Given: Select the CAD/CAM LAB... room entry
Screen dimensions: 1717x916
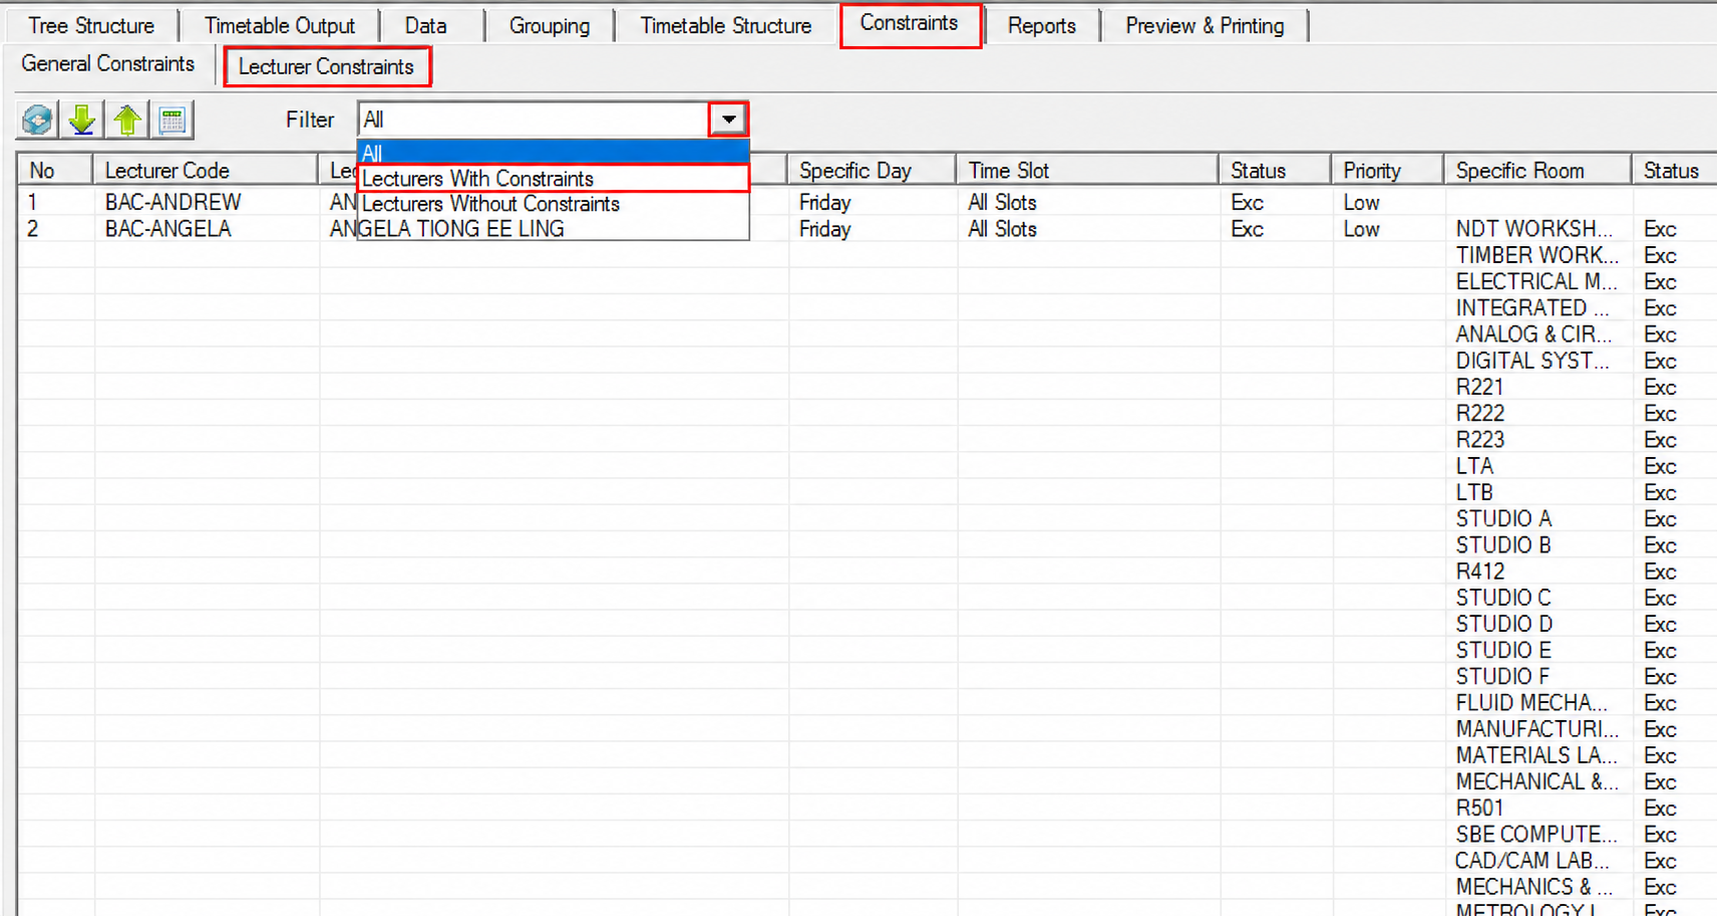Looking at the screenshot, I should [1532, 861].
